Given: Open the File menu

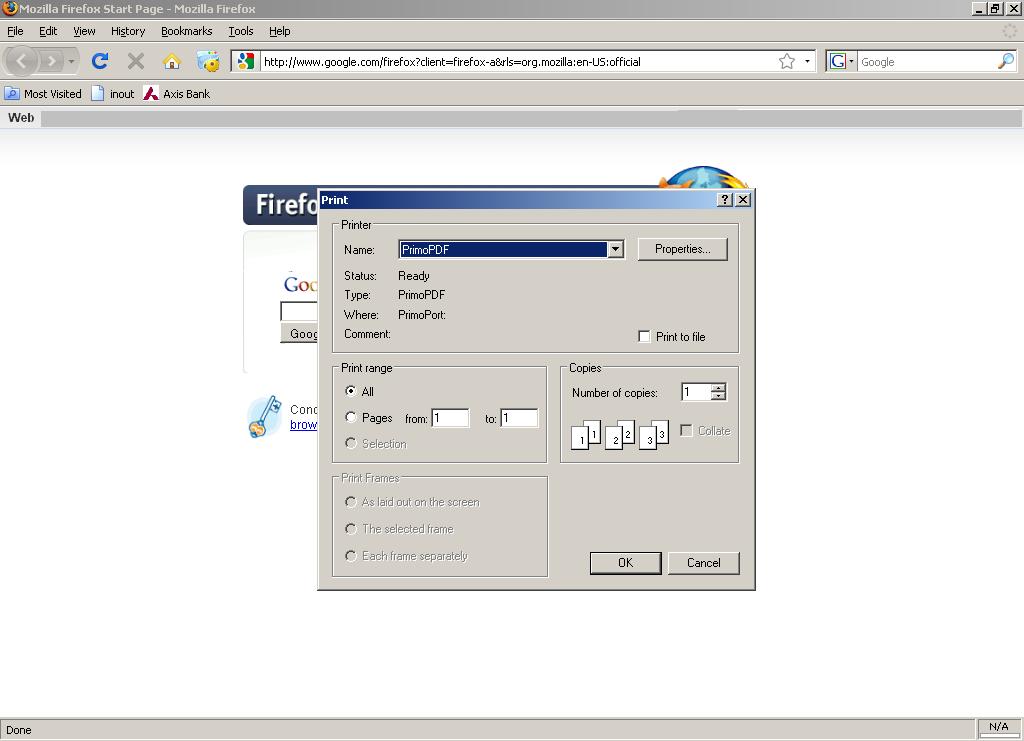Looking at the screenshot, I should click(x=15, y=31).
